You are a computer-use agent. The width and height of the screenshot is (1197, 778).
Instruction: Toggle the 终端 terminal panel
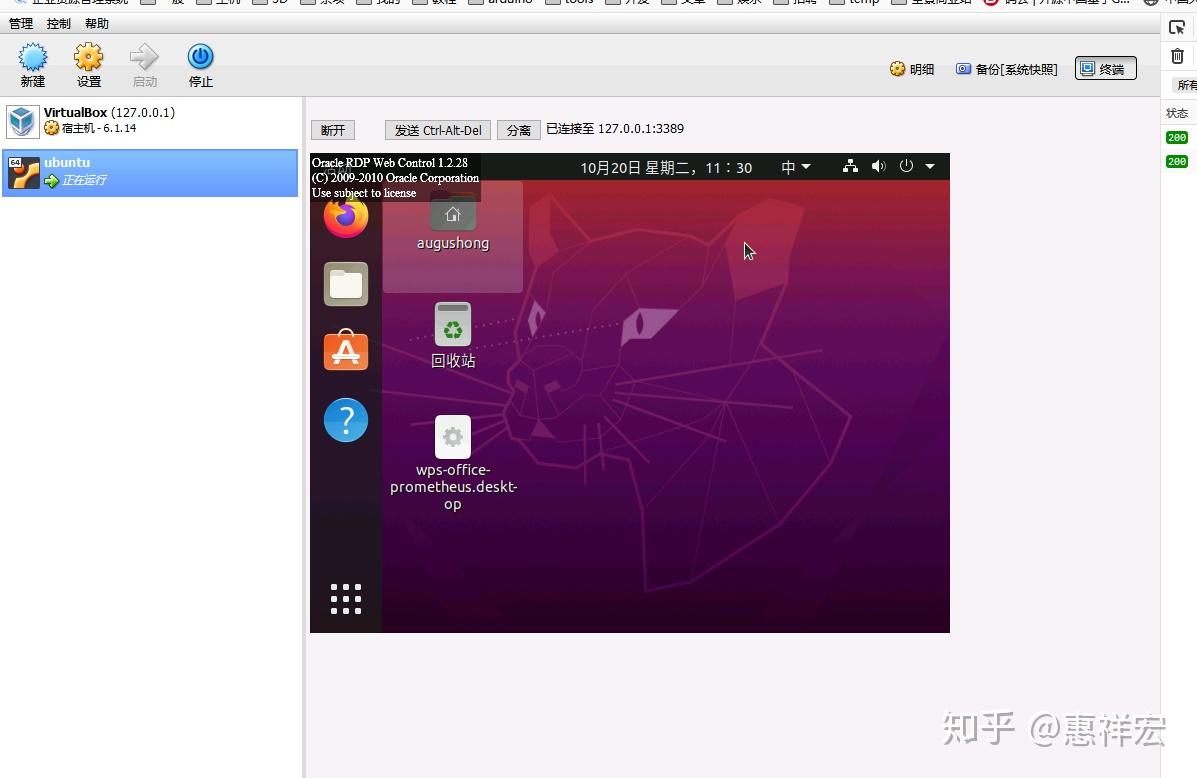(1104, 68)
